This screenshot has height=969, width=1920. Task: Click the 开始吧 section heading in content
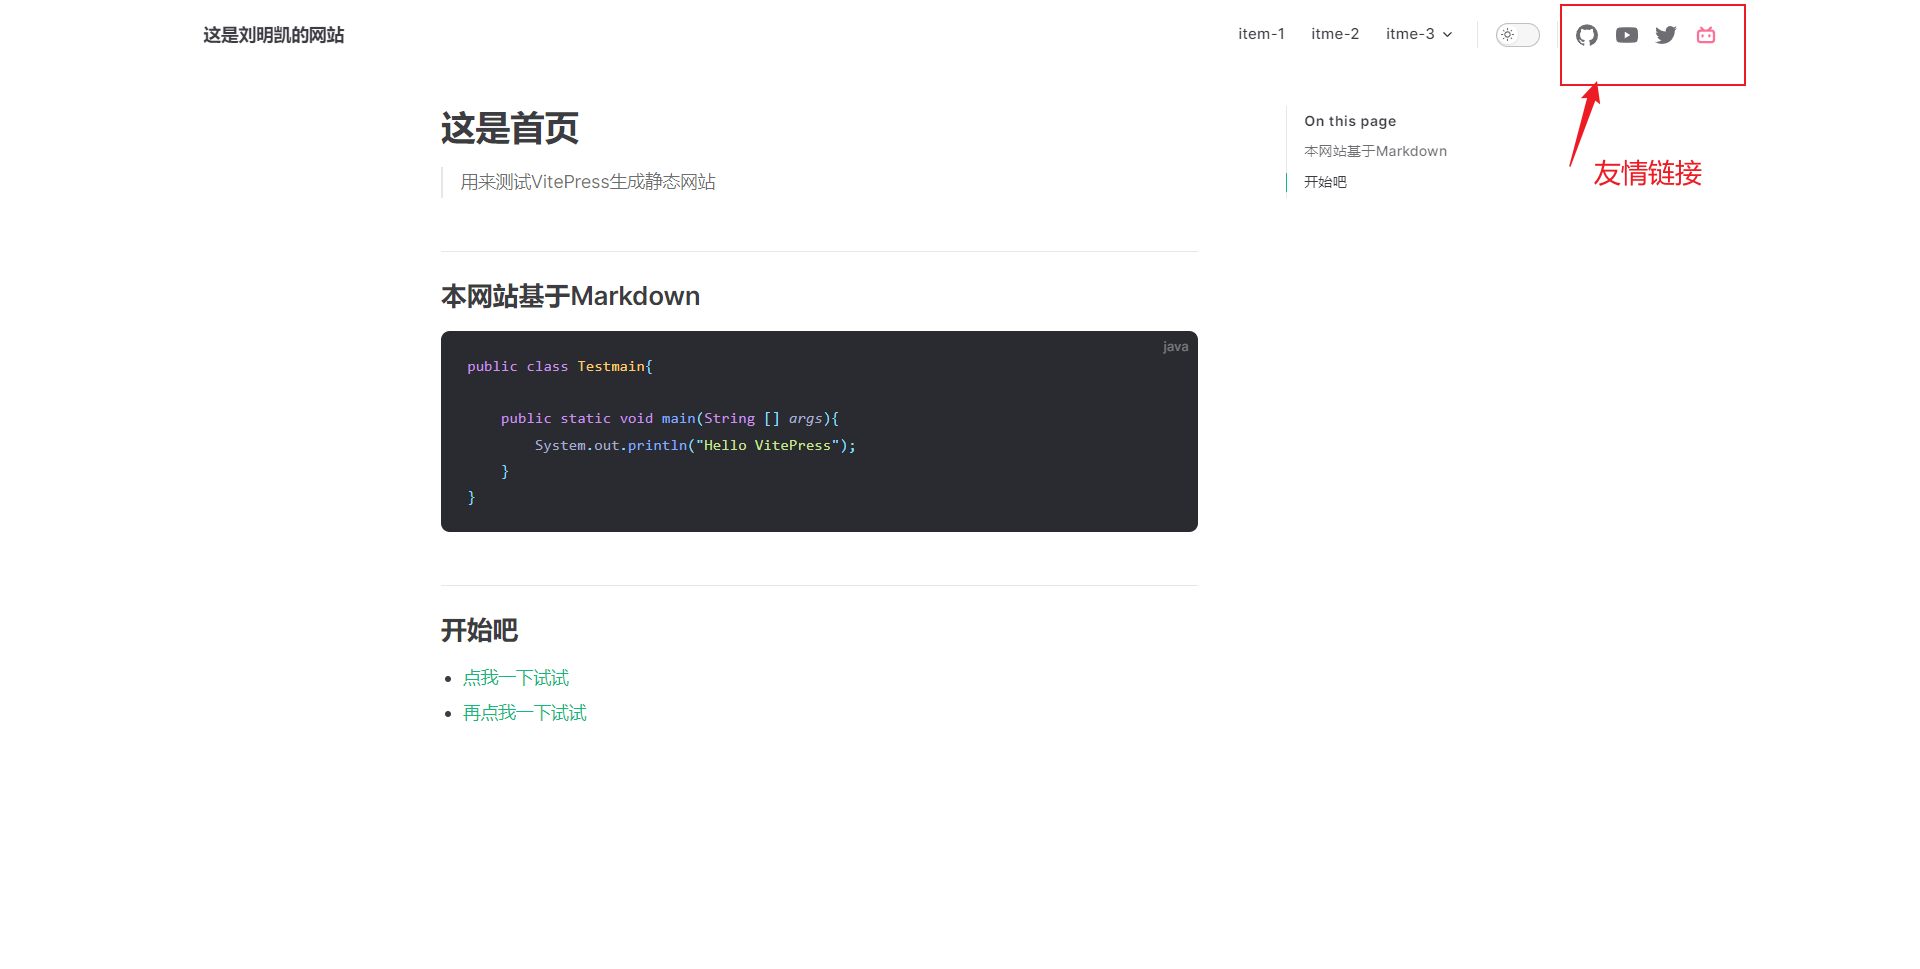pos(479,630)
